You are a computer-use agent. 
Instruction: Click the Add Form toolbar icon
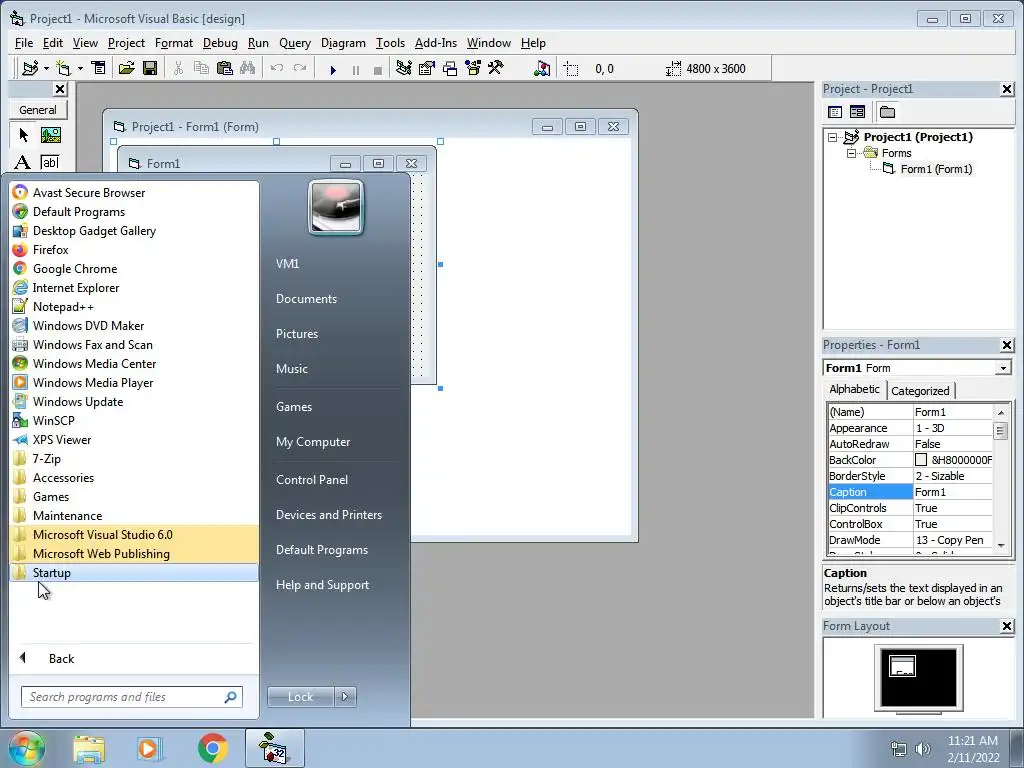[x=63, y=69]
